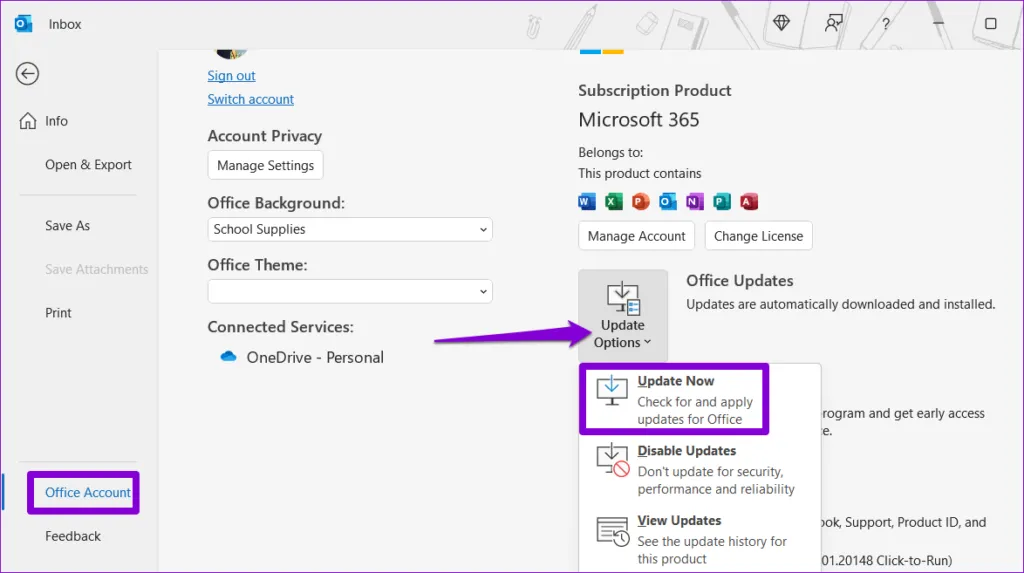Click the Switch account link
Image resolution: width=1024 pixels, height=573 pixels.
[250, 99]
